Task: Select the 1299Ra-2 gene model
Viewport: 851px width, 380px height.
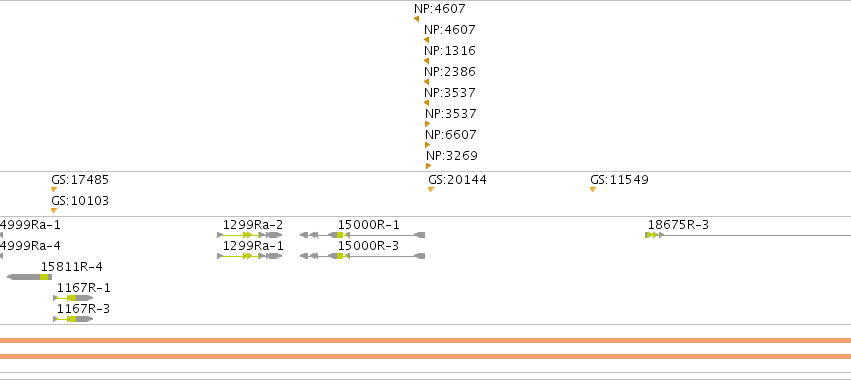Action: tap(250, 235)
